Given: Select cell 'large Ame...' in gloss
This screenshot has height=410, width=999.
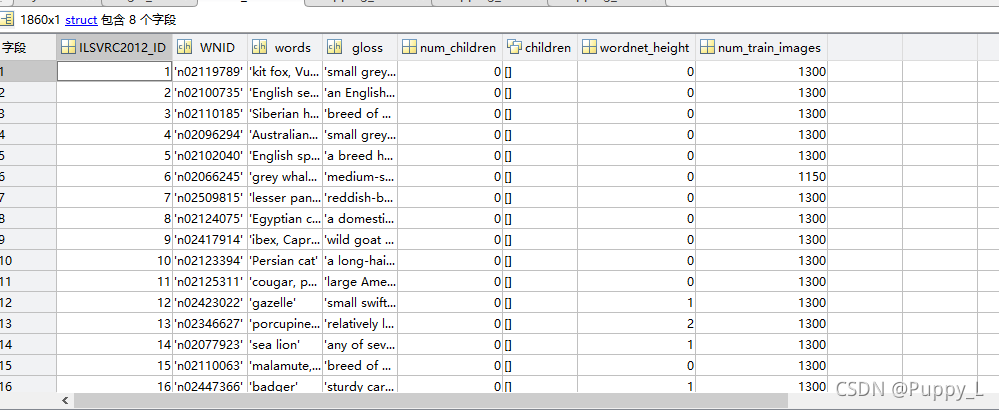Looking at the screenshot, I should 360,281.
